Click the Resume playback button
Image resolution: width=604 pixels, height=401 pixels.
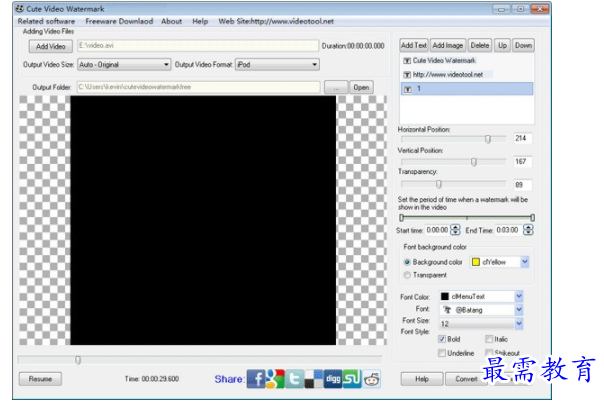pyautogui.click(x=40, y=379)
